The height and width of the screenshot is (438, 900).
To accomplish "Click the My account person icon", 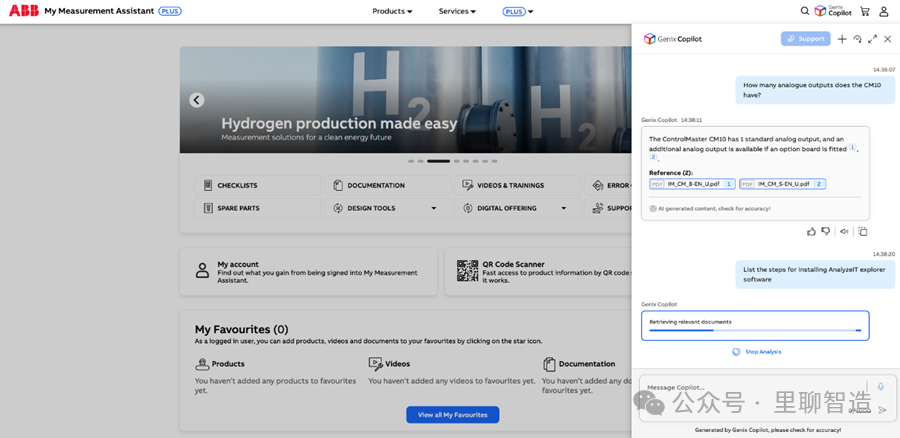I will coord(202,270).
